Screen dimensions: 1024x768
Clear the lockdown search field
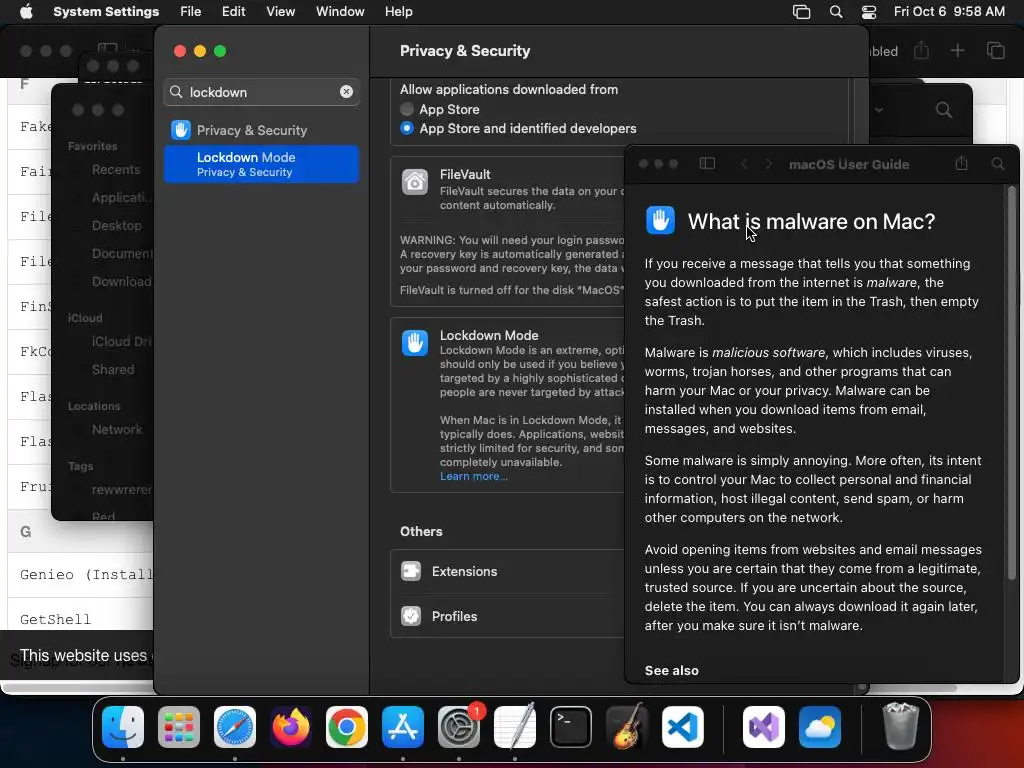pos(346,92)
